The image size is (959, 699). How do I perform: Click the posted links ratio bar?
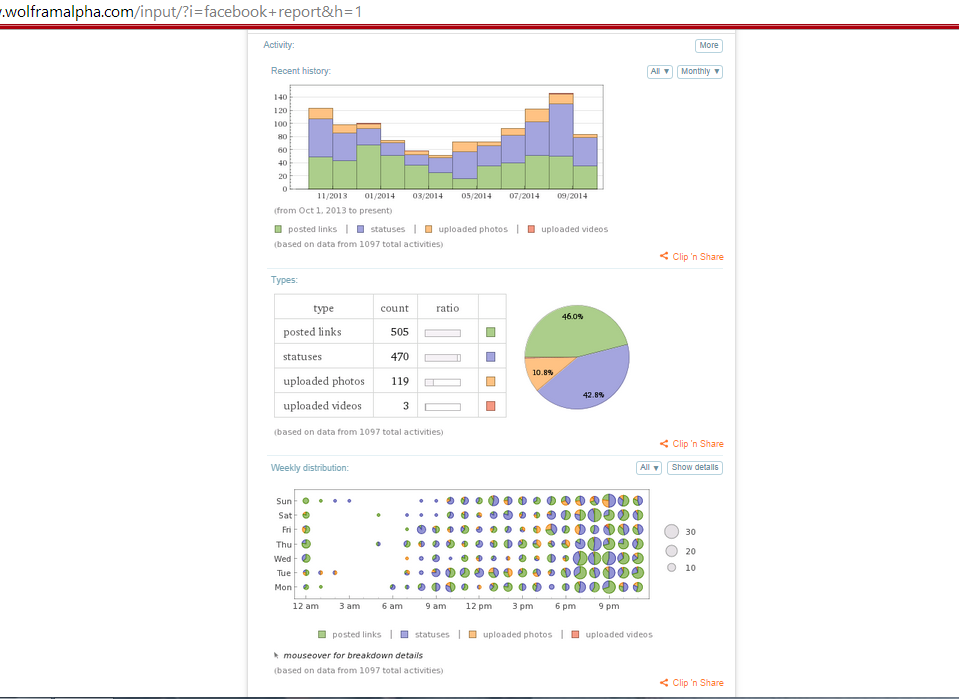pyautogui.click(x=442, y=332)
